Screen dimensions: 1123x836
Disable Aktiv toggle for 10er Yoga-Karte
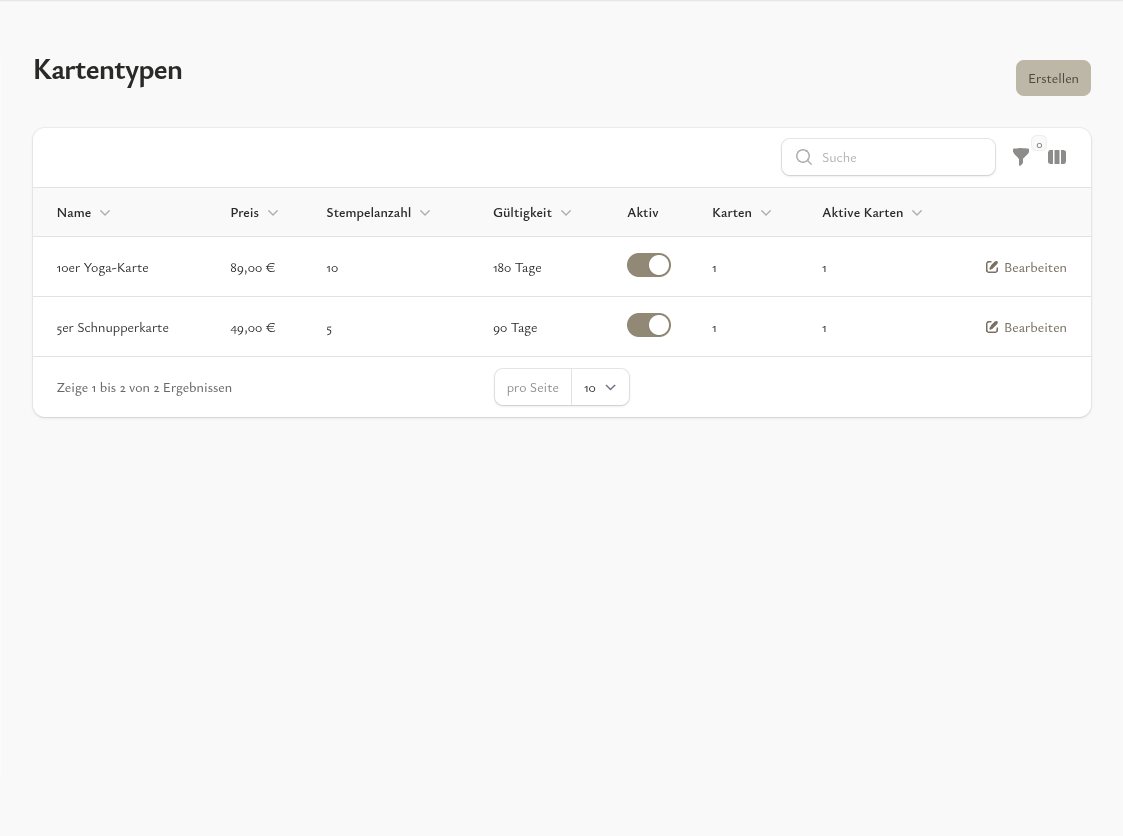point(649,265)
